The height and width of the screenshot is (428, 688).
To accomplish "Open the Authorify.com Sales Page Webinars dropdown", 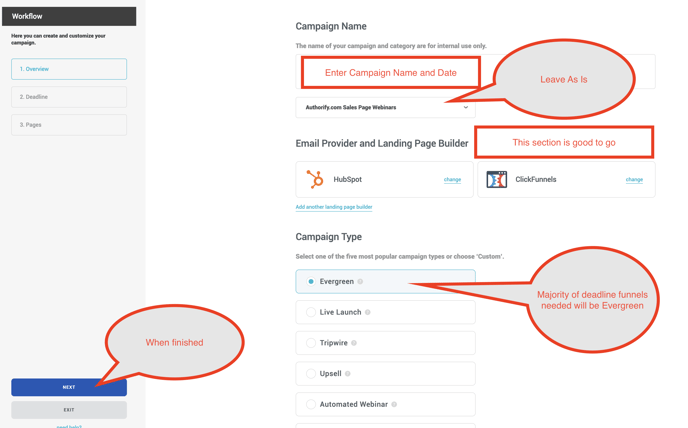I will coord(385,107).
